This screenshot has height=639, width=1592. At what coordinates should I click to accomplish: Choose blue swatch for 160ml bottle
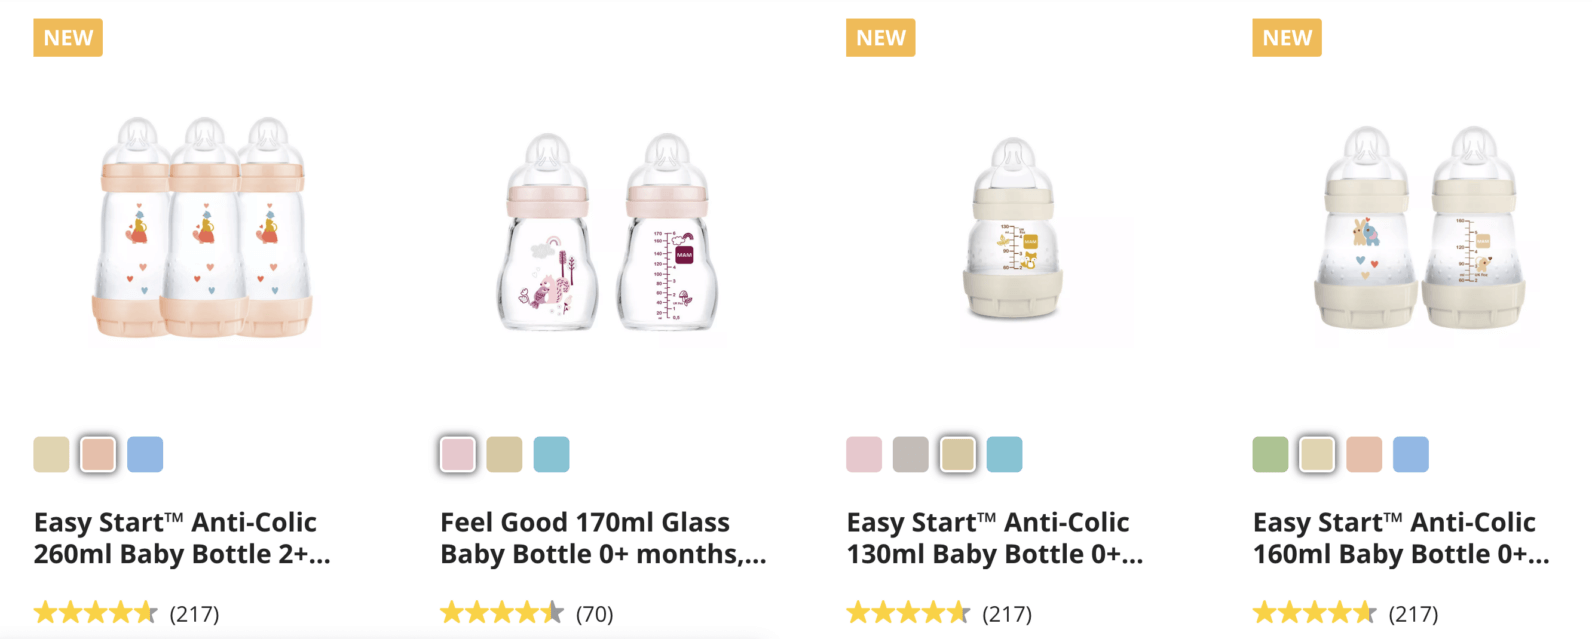(1411, 455)
